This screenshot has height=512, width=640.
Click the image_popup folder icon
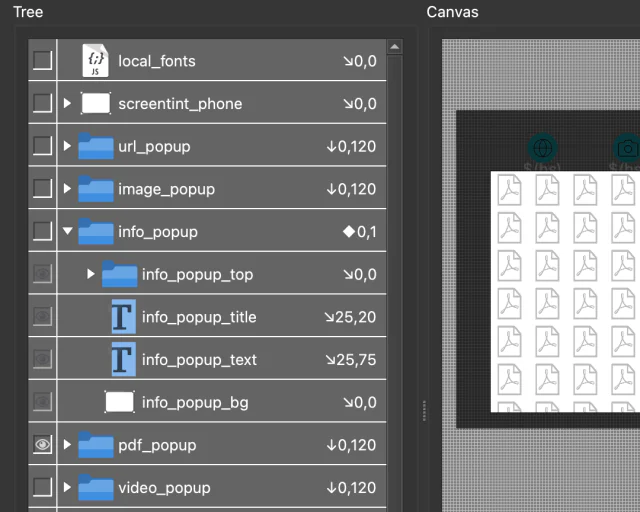coord(96,189)
